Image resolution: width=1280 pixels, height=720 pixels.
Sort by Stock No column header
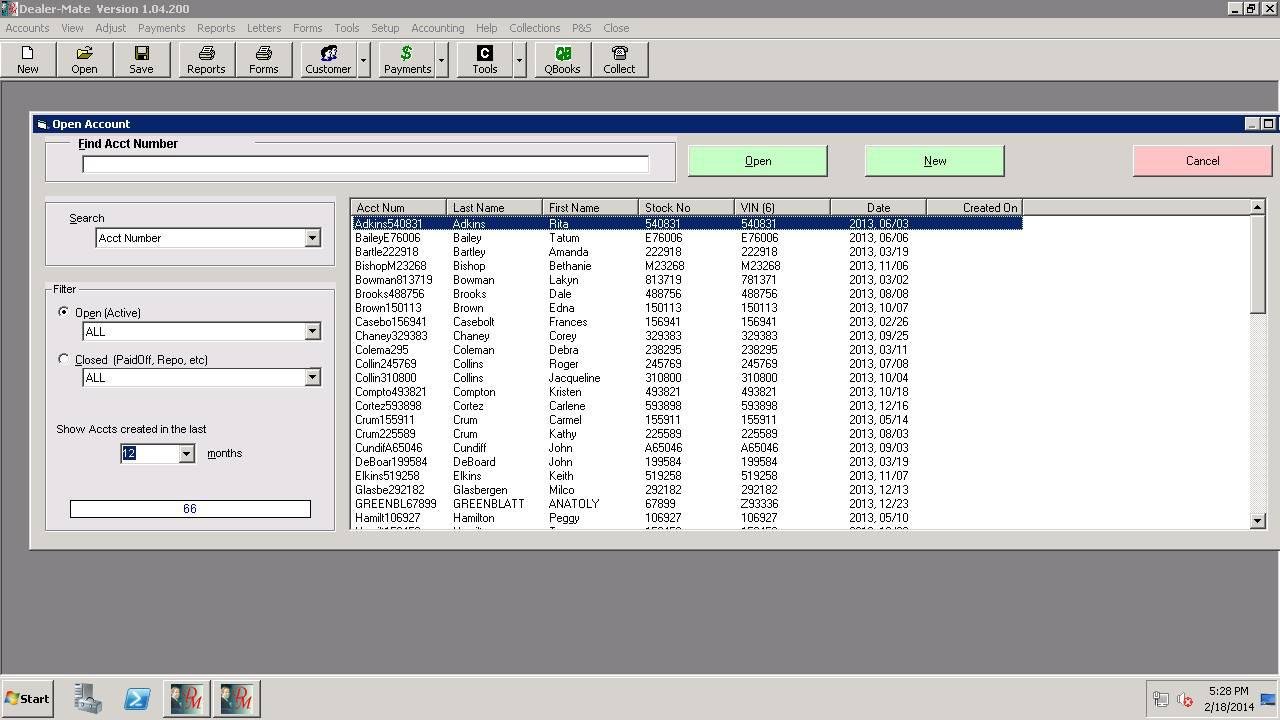(686, 208)
